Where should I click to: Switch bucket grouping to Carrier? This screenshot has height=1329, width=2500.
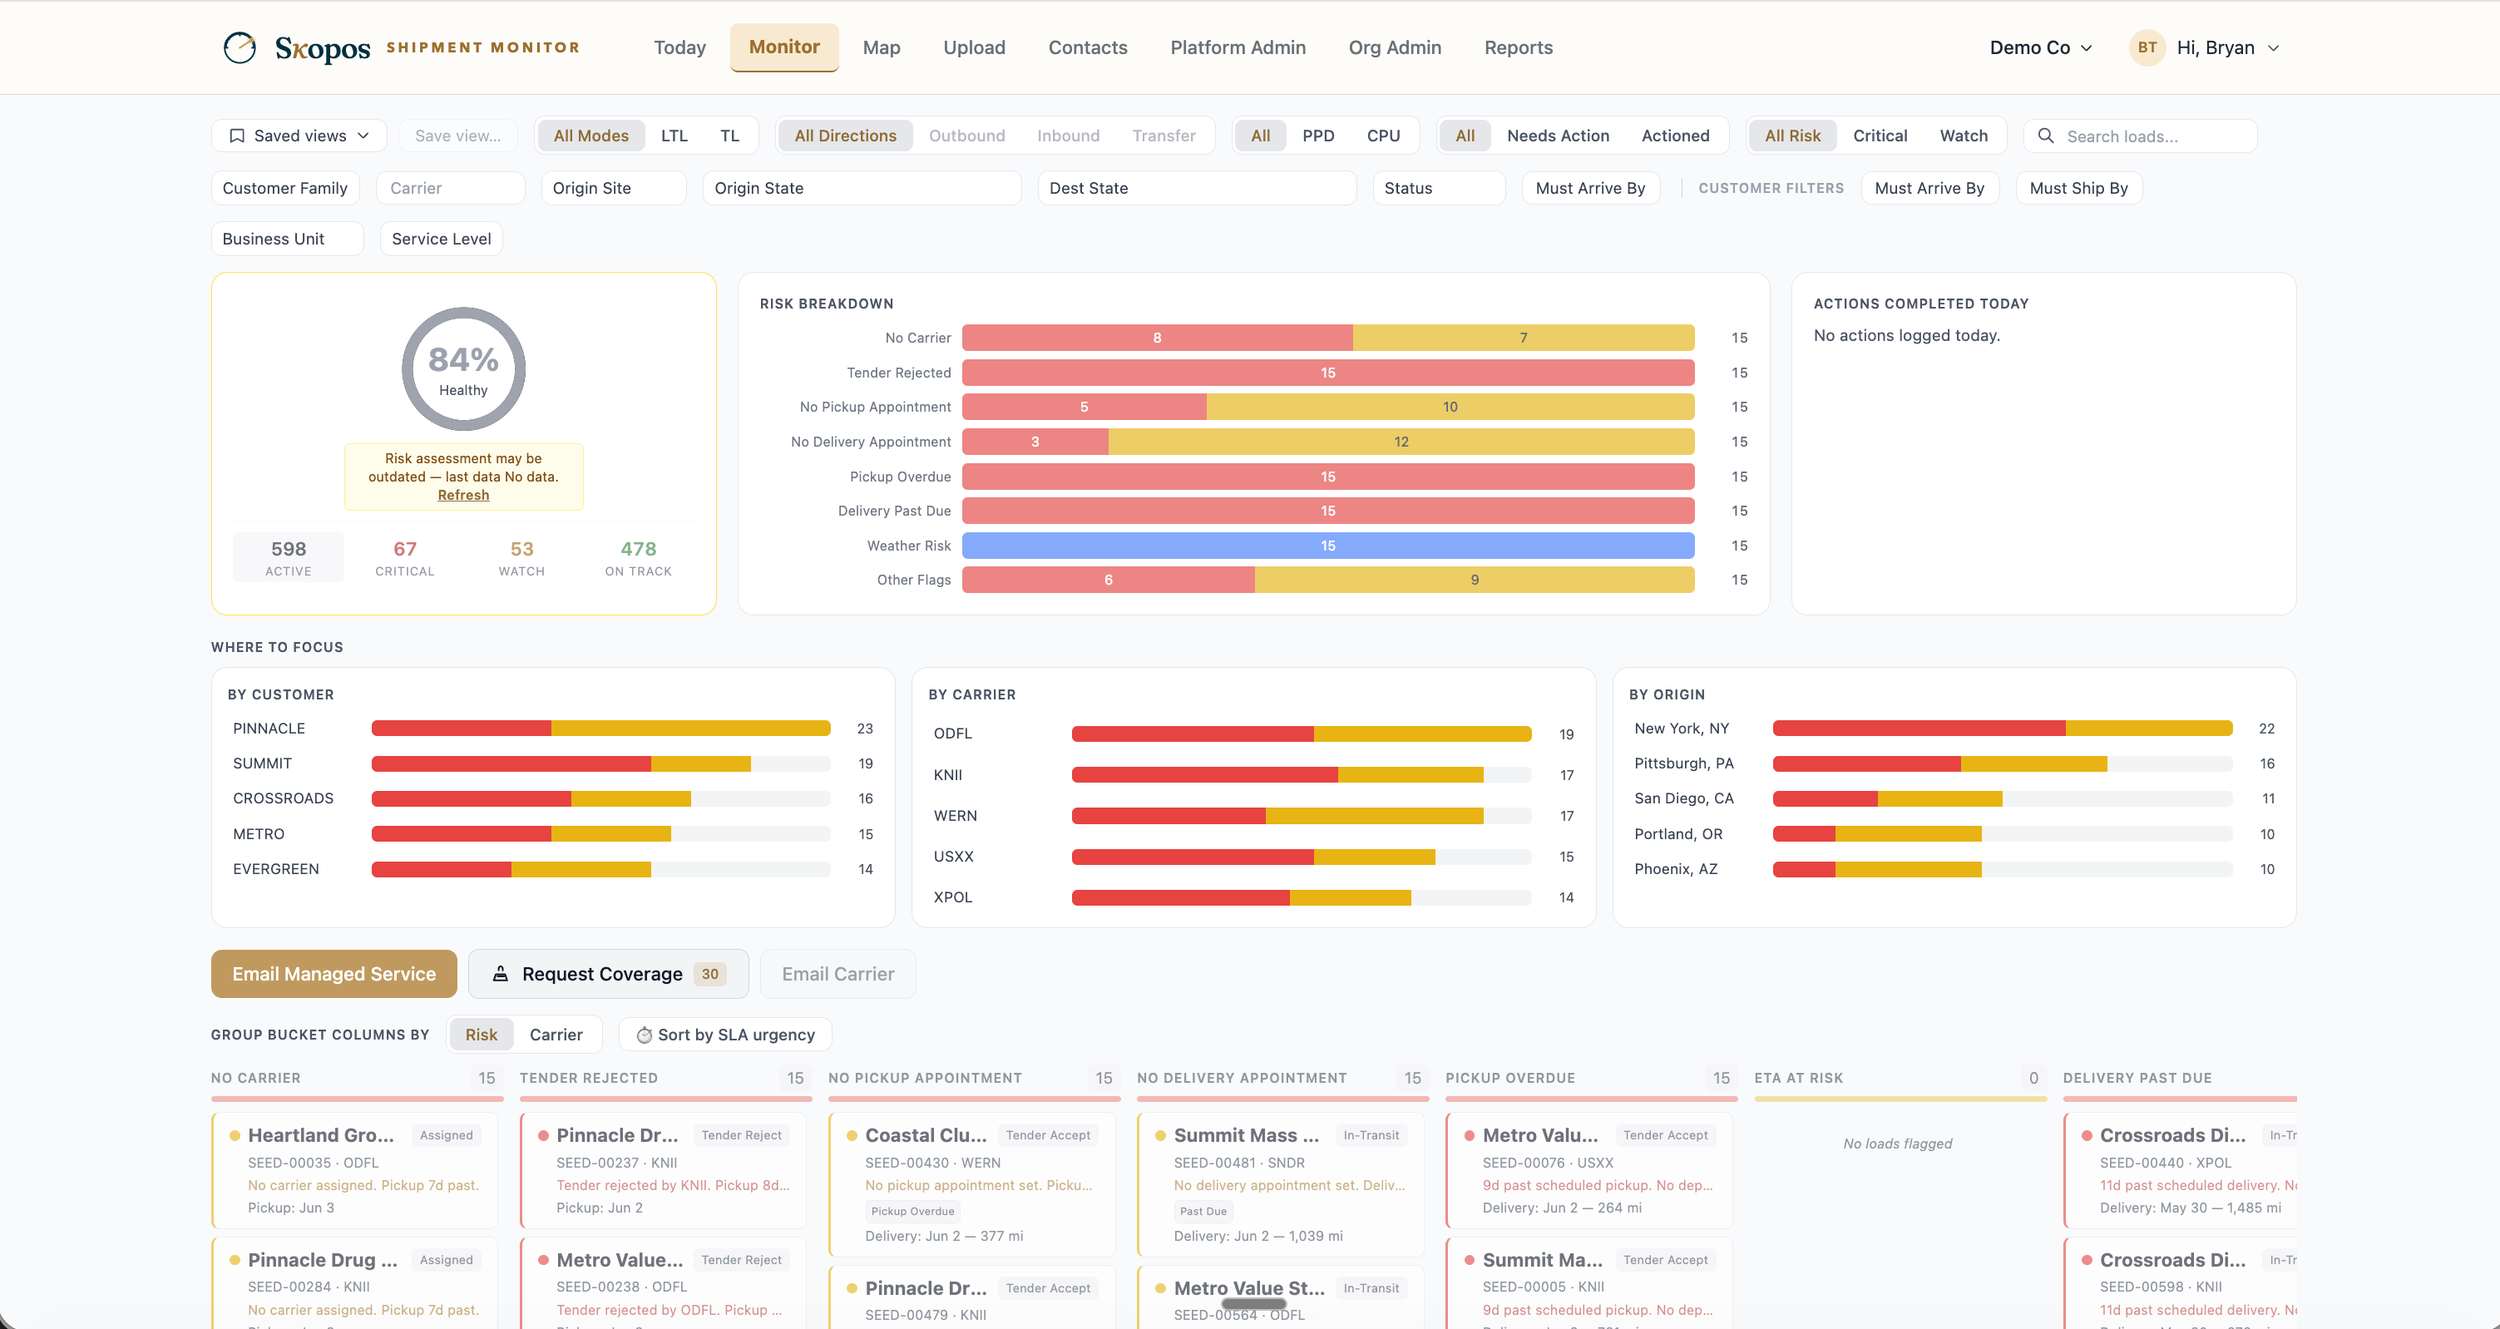pyautogui.click(x=556, y=1034)
